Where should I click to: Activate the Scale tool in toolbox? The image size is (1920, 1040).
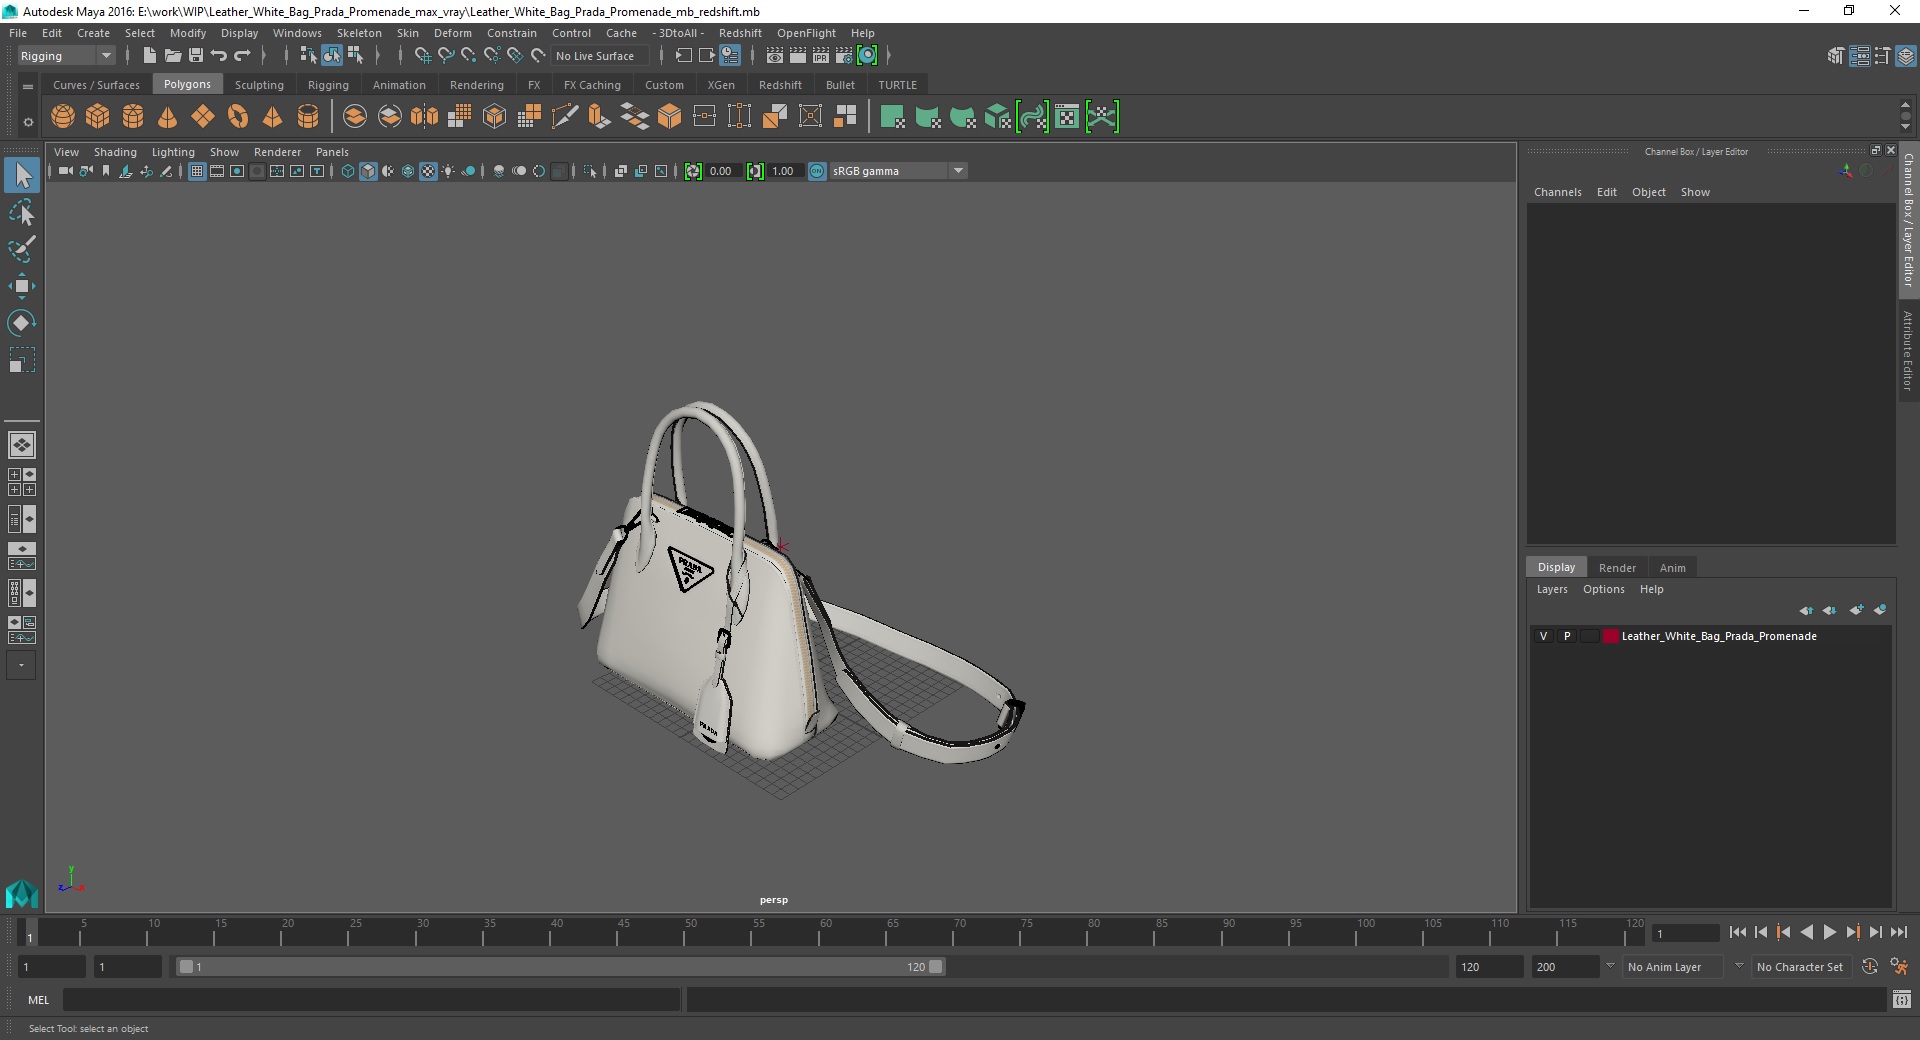click(22, 359)
